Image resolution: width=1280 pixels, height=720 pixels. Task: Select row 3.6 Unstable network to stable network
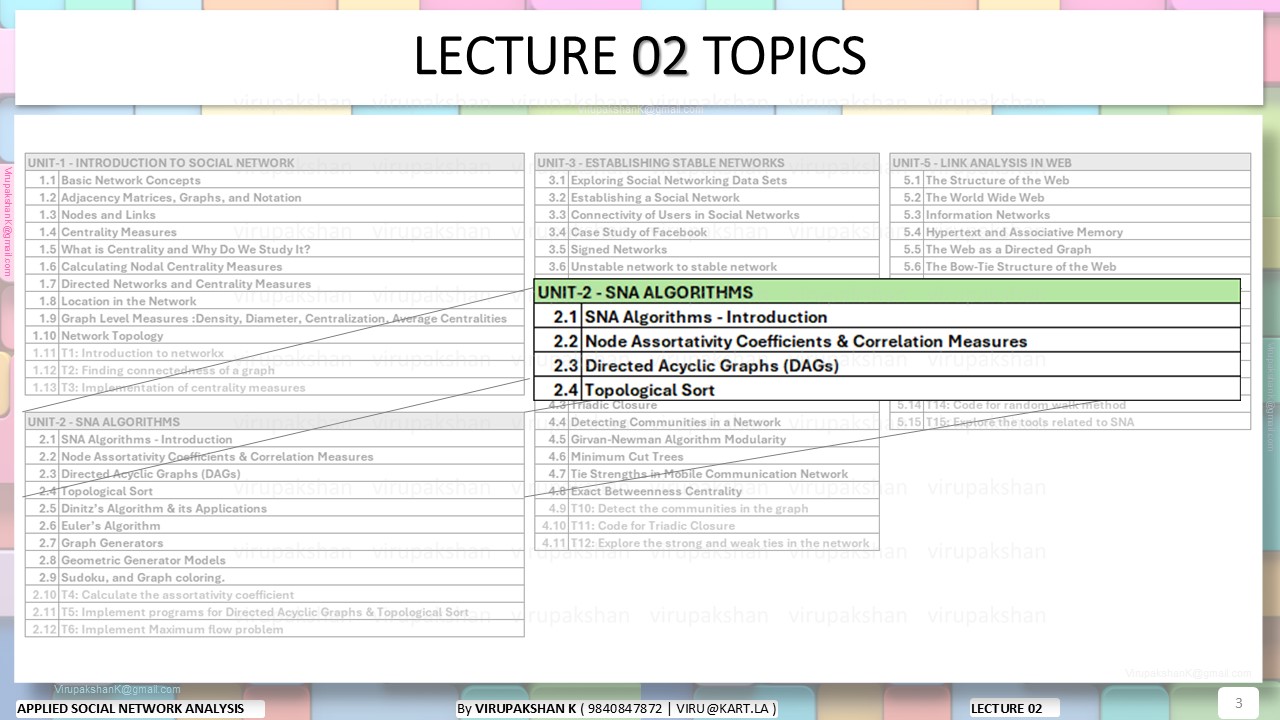(707, 267)
